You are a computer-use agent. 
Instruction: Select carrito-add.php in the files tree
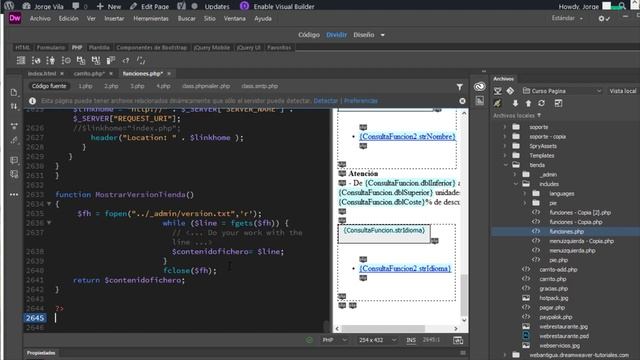click(558, 269)
